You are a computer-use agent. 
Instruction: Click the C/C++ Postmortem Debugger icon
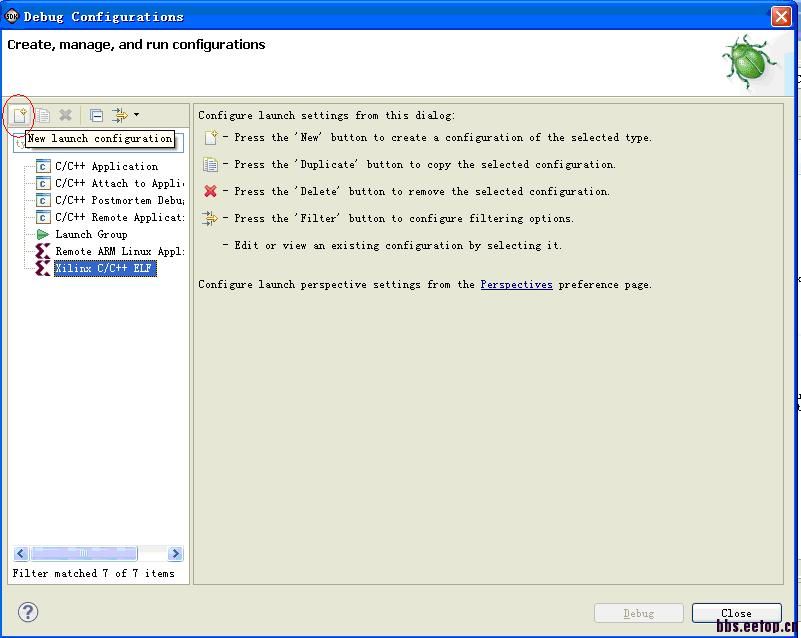point(43,200)
